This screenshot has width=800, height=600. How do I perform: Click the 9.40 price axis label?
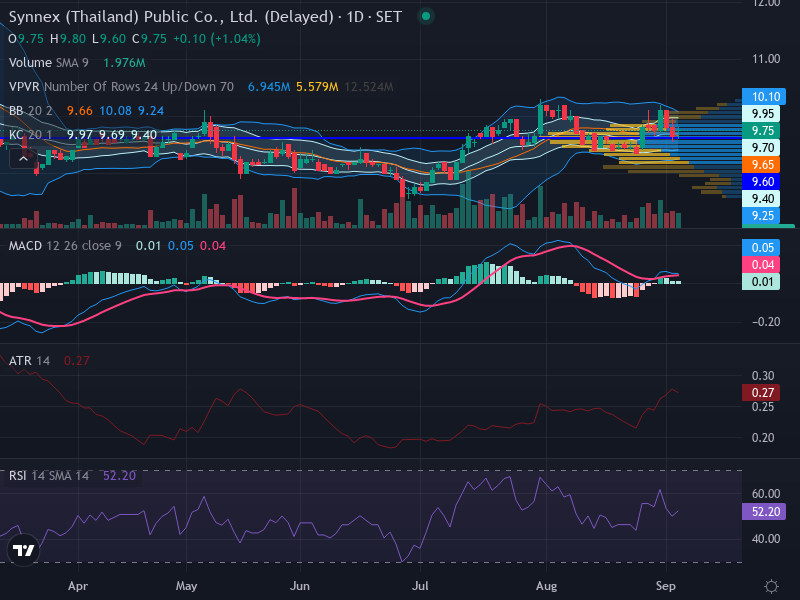click(x=761, y=198)
